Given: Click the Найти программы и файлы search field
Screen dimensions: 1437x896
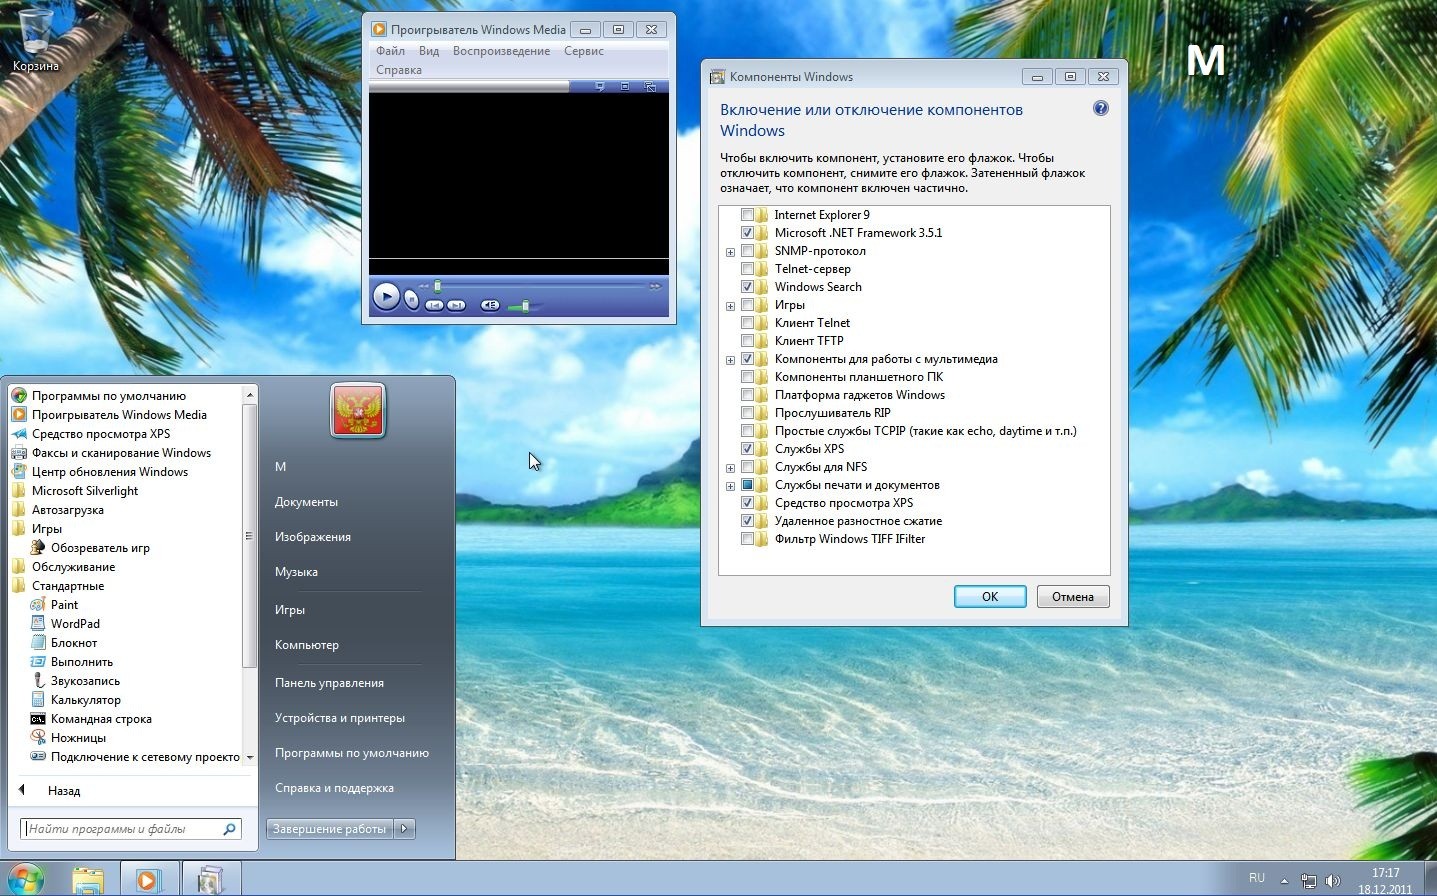Looking at the screenshot, I should [x=130, y=829].
